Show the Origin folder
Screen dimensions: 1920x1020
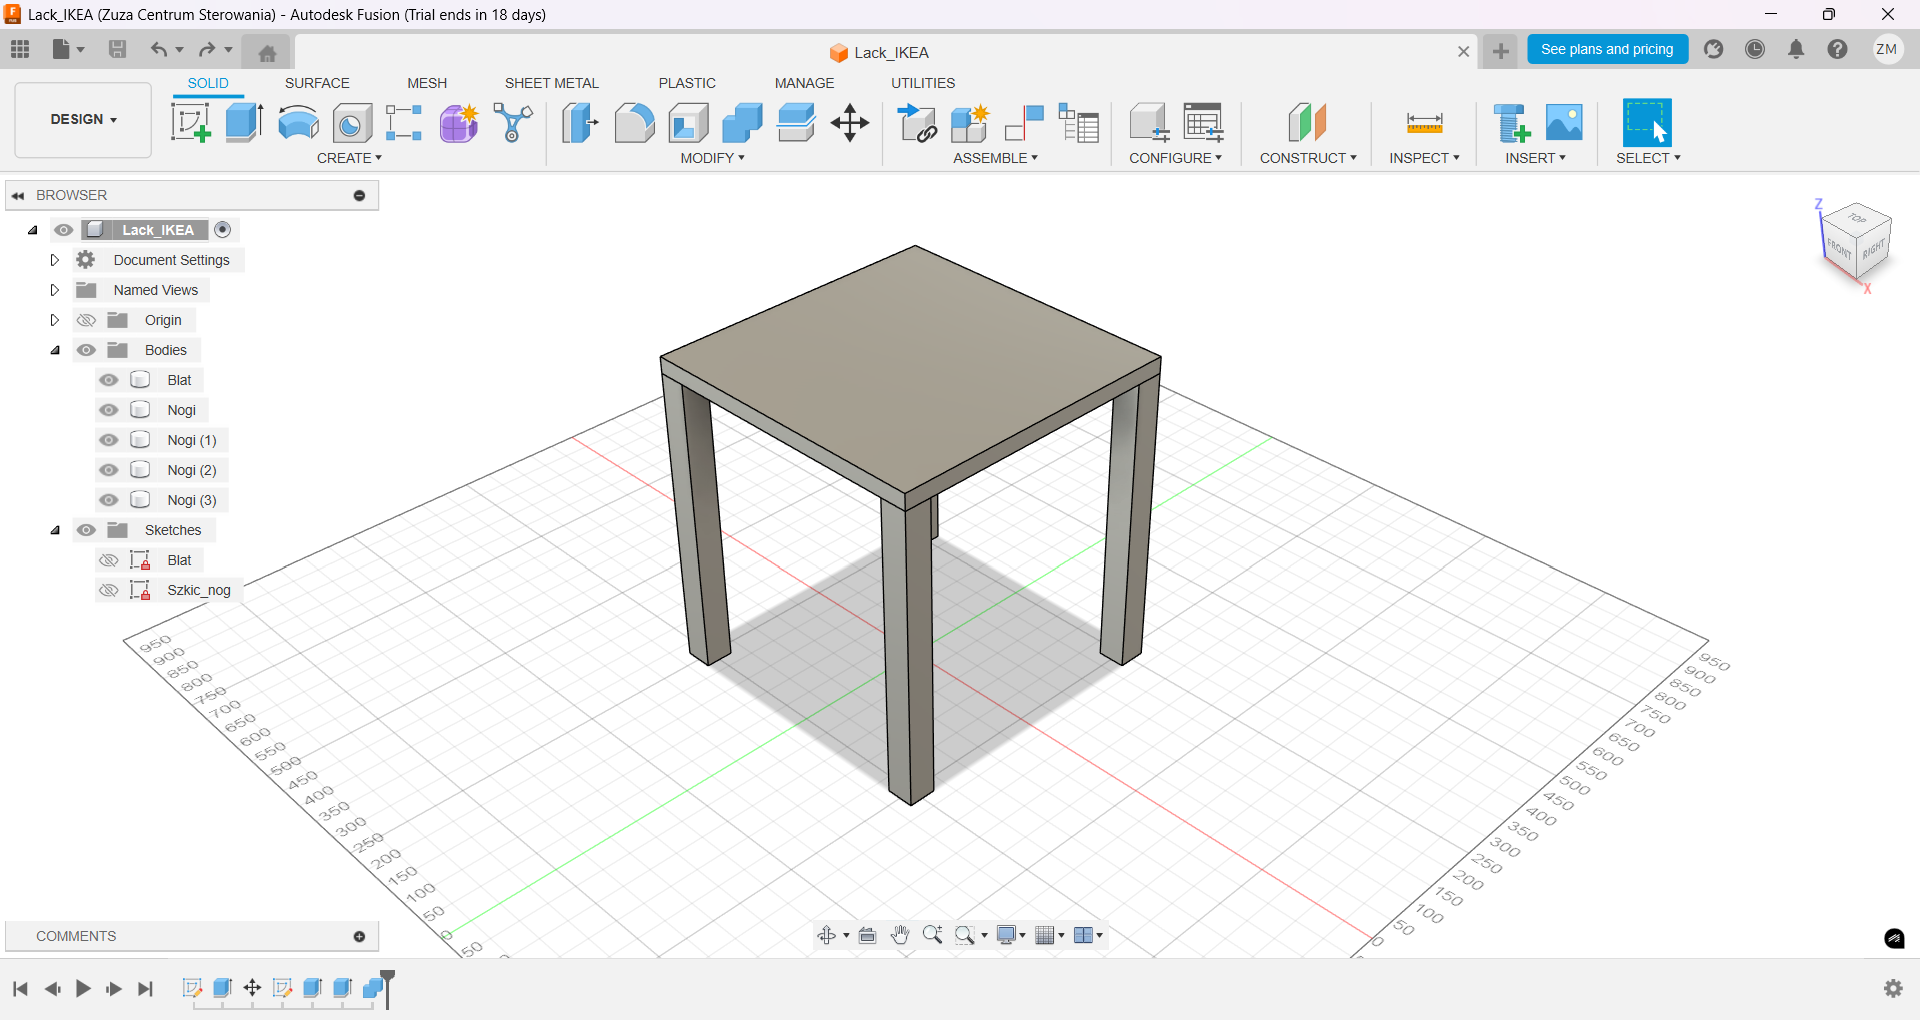click(87, 320)
